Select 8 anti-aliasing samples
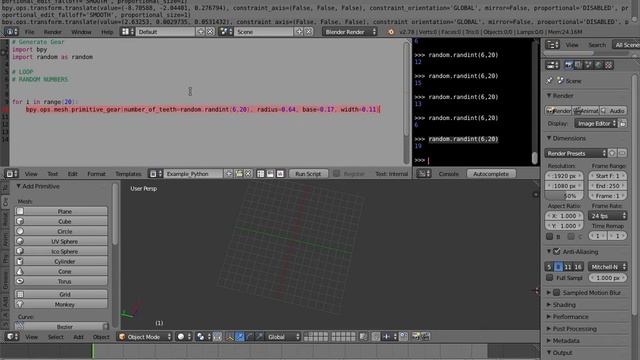This screenshot has width=640, height=360. pos(558,267)
